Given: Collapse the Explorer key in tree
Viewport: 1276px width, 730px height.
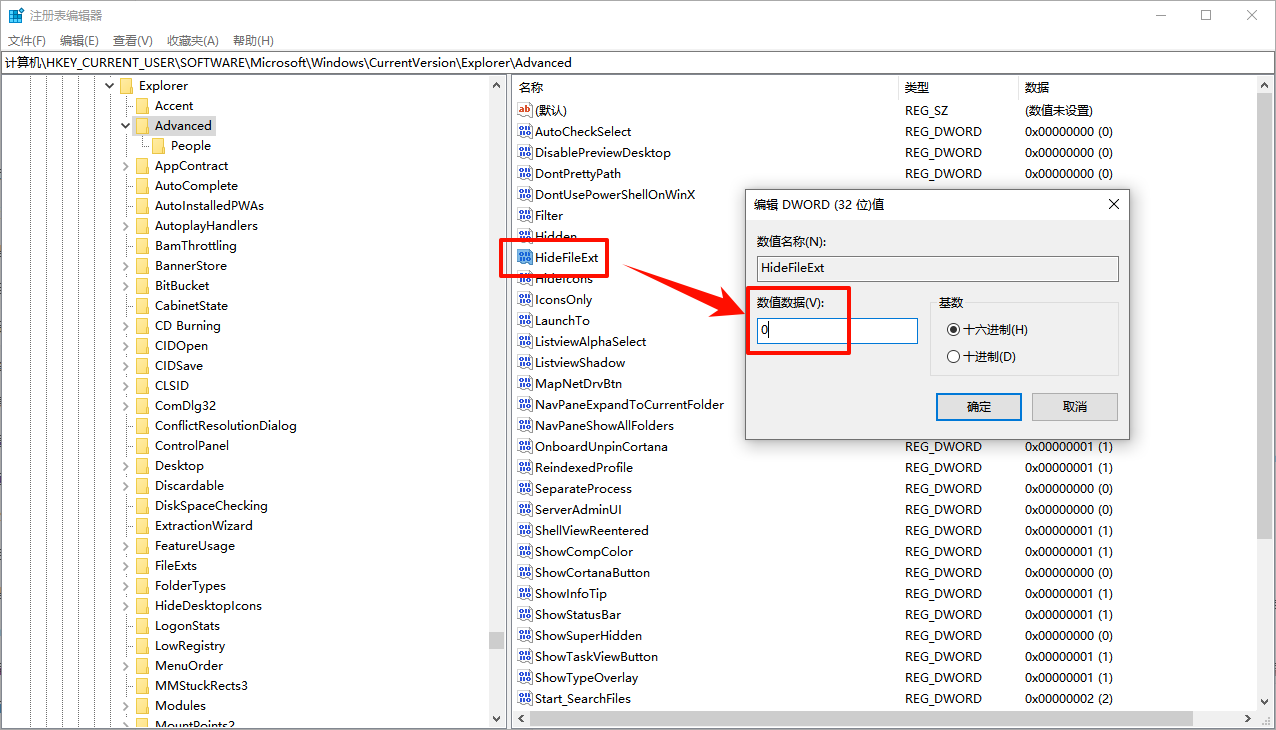Looking at the screenshot, I should pyautogui.click(x=109, y=86).
